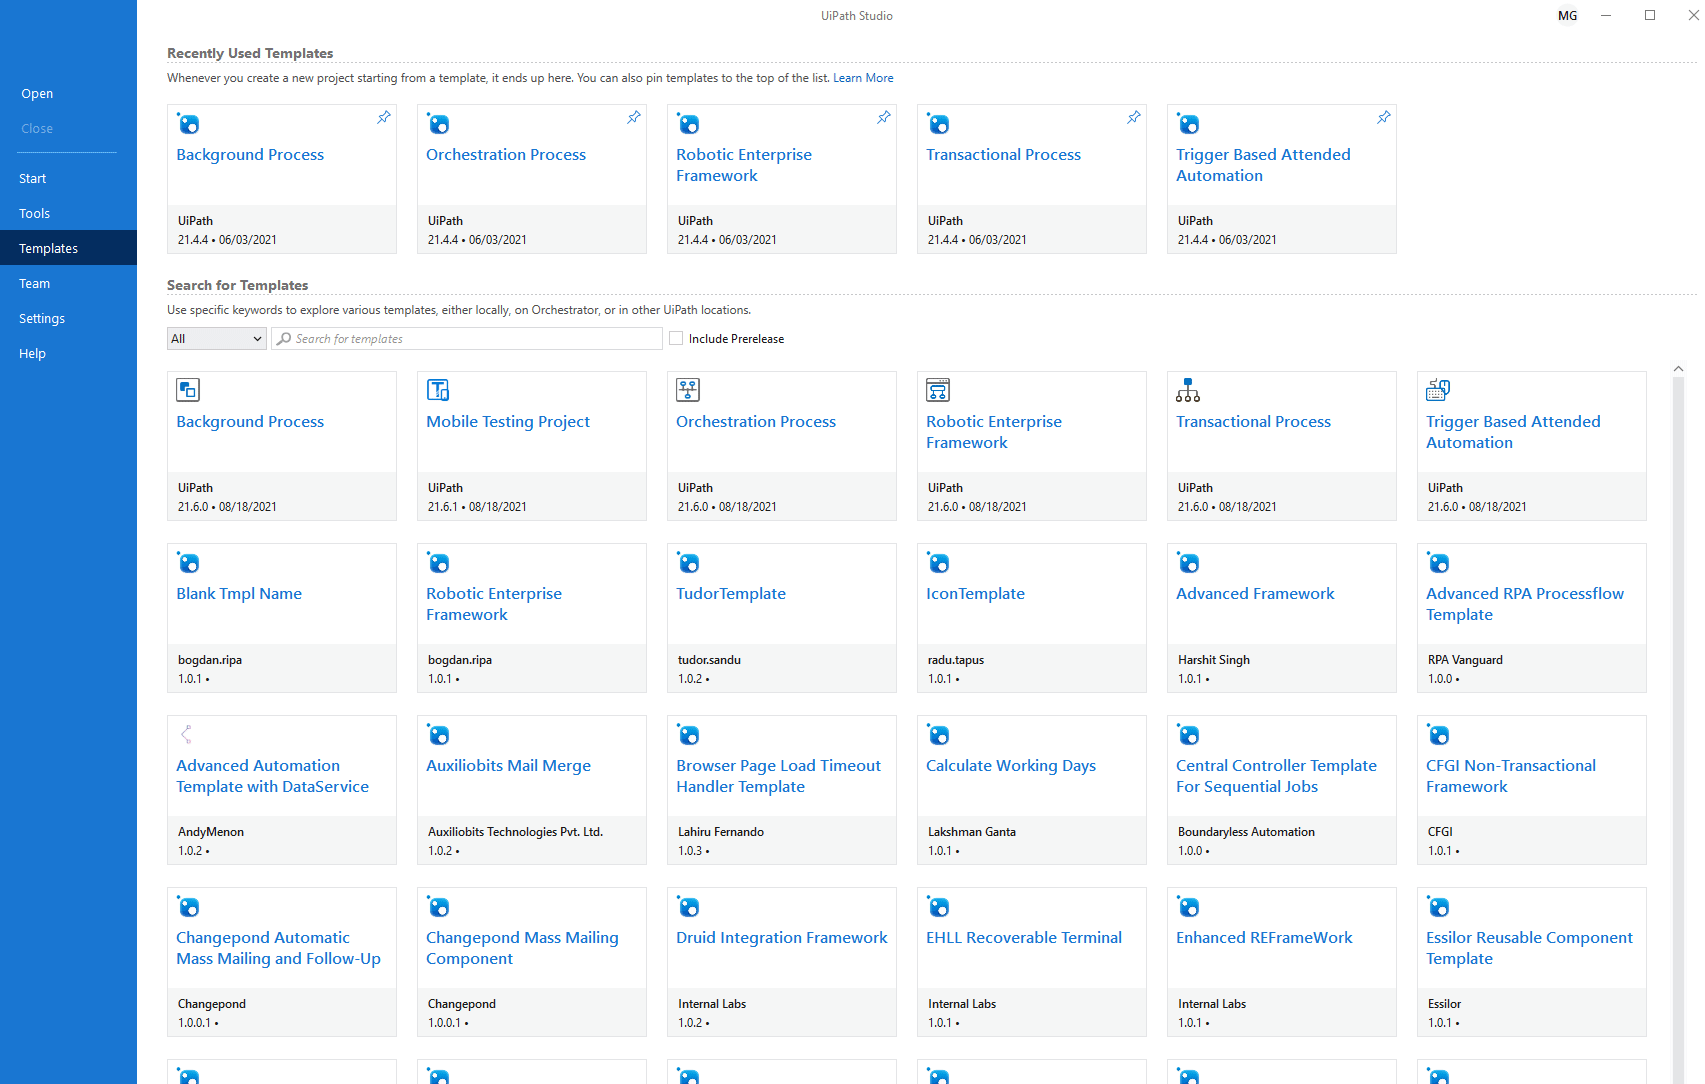Pin the recent Trigger Based Attended Automation template
Image resolution: width=1705 pixels, height=1084 pixels.
coord(1384,118)
